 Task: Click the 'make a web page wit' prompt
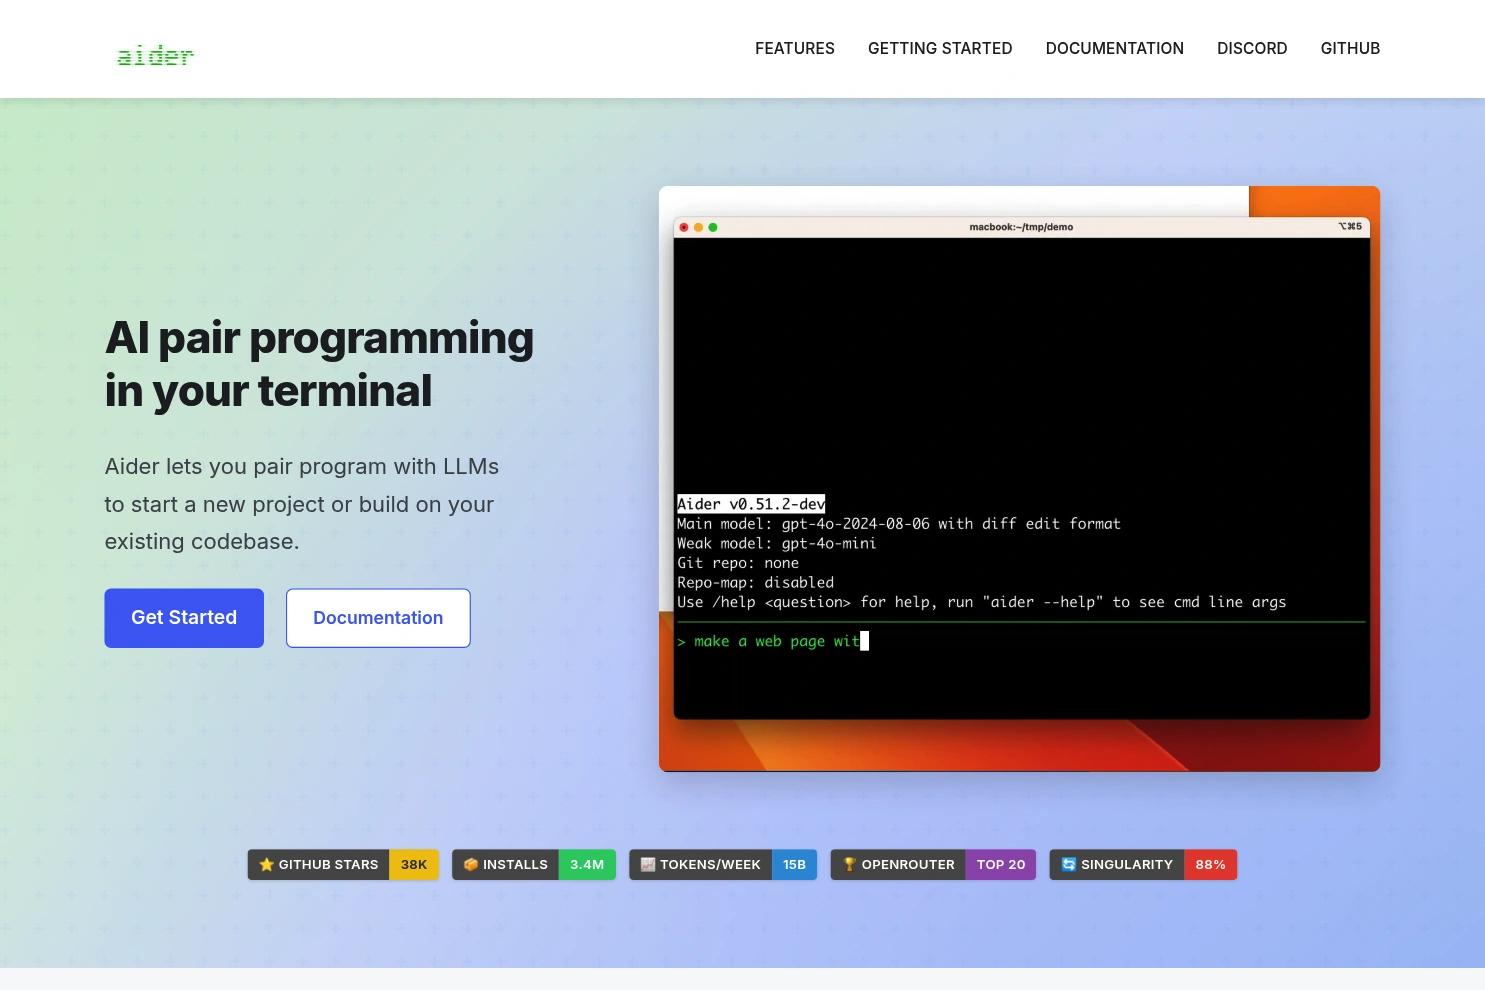(773, 641)
